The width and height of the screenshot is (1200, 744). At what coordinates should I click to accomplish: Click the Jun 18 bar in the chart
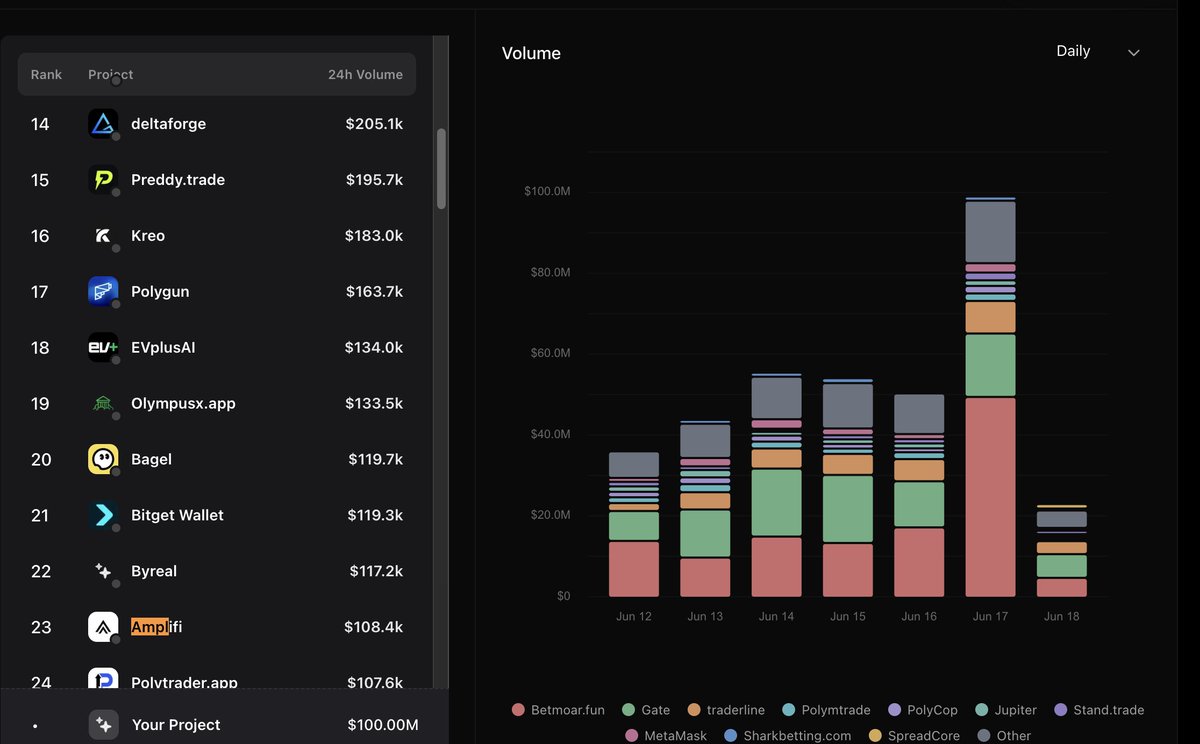[1061, 551]
